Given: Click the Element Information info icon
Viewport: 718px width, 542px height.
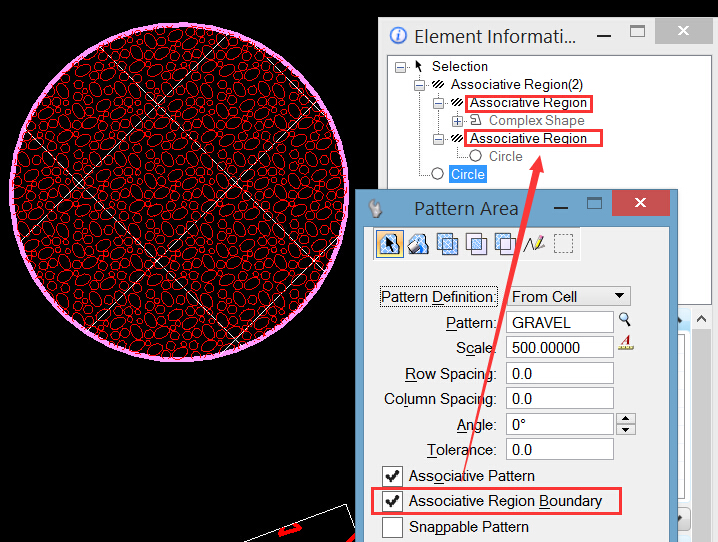Looking at the screenshot, I should (x=398, y=35).
